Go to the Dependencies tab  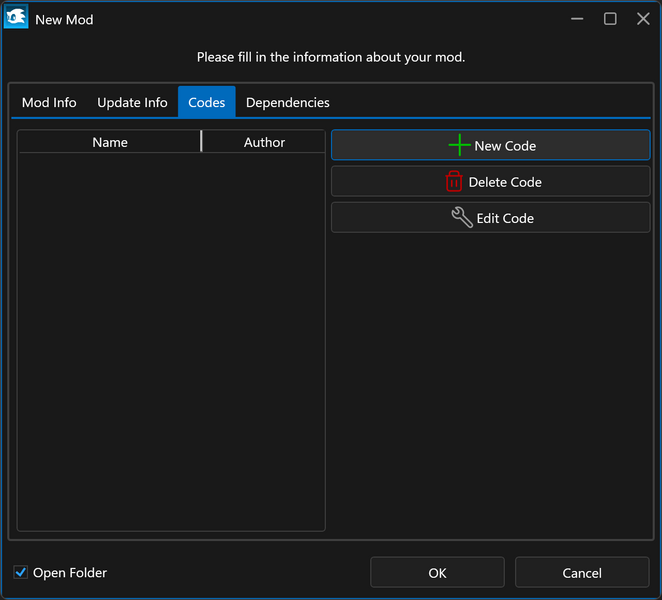click(288, 102)
